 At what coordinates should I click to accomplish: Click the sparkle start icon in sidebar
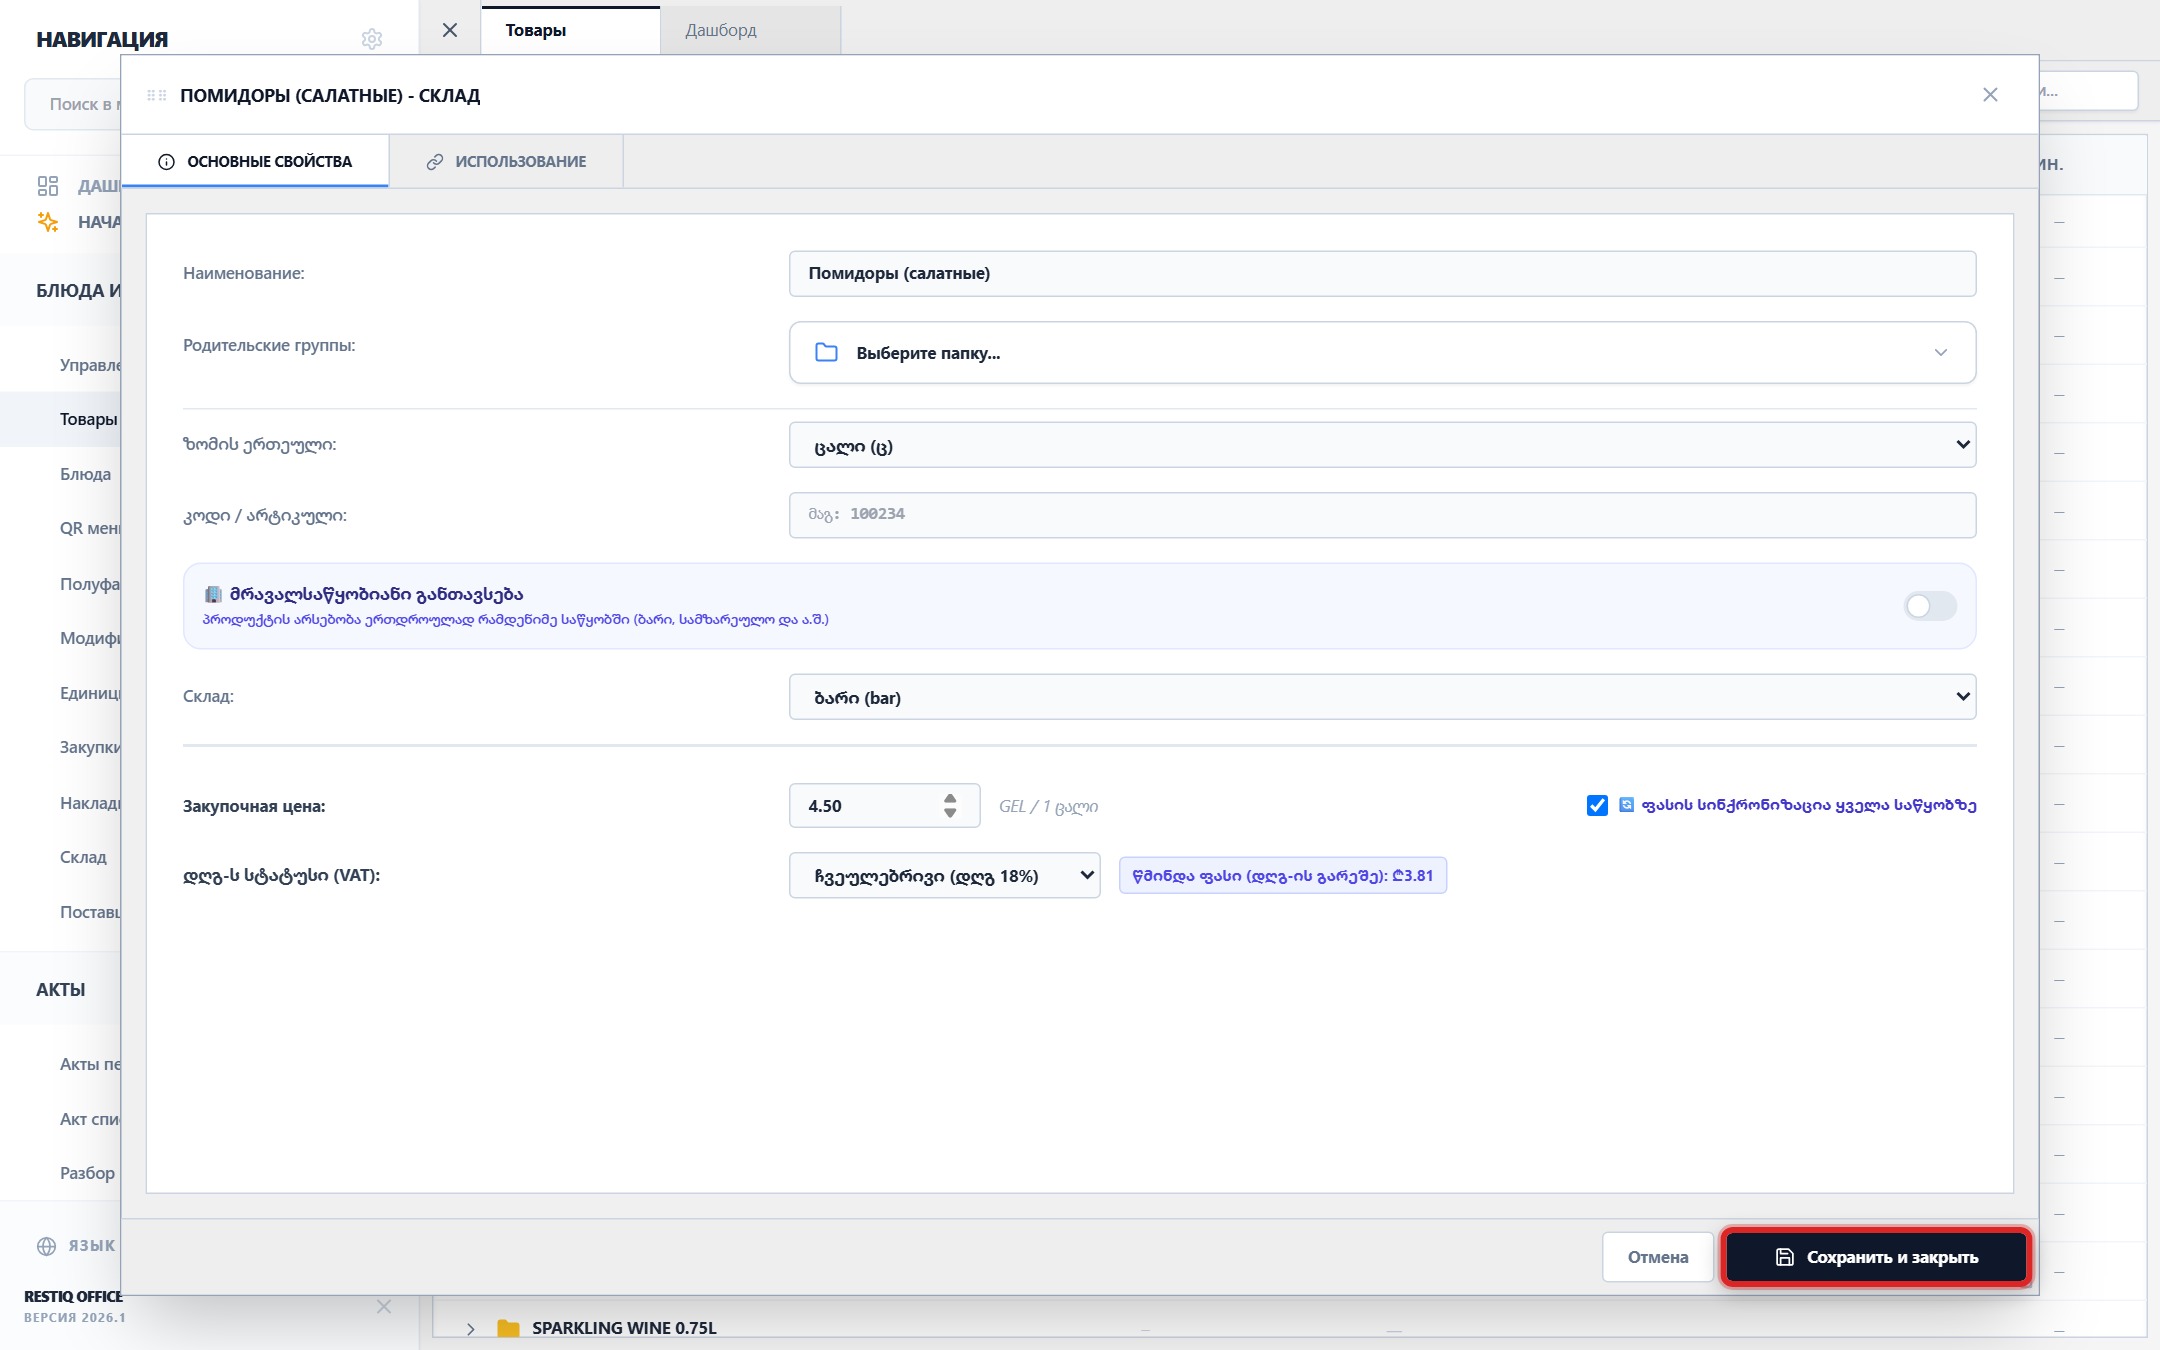coord(47,222)
